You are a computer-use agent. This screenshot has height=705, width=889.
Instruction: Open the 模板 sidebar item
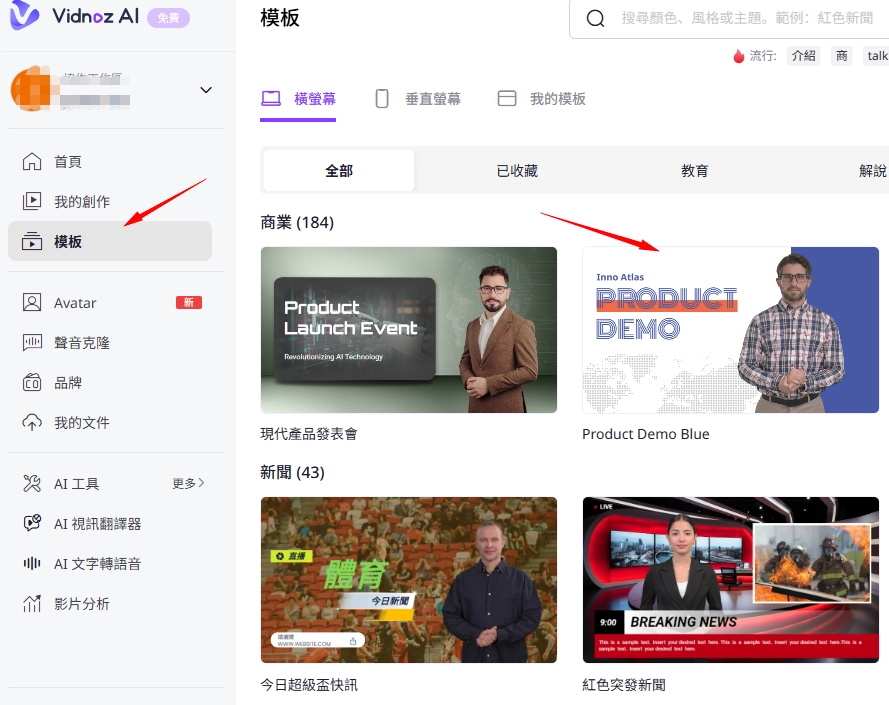(110, 241)
